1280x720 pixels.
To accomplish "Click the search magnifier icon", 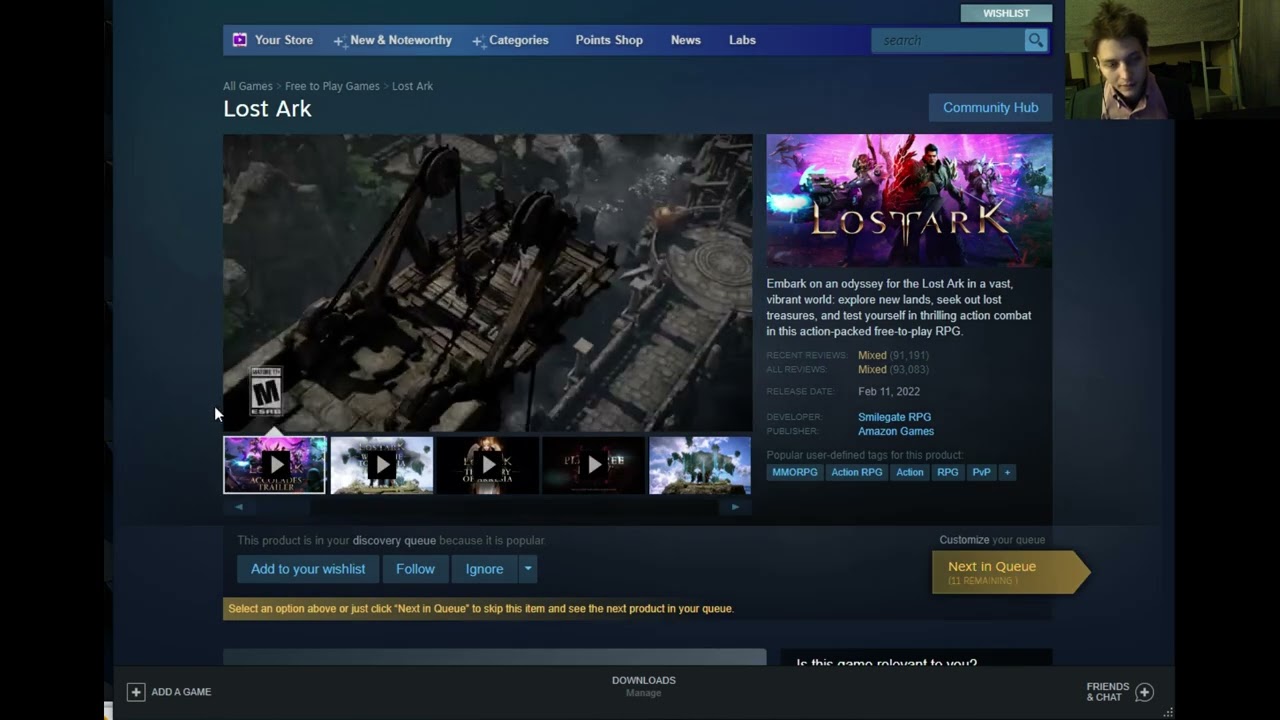I will tap(1036, 40).
